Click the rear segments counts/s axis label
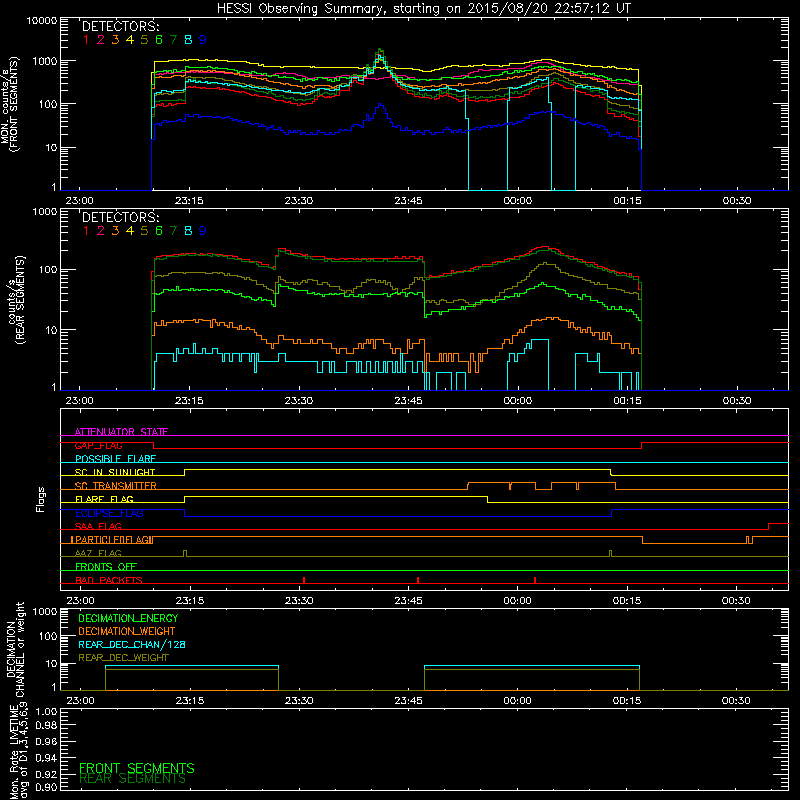The width and height of the screenshot is (800, 800). pyautogui.click(x=16, y=300)
